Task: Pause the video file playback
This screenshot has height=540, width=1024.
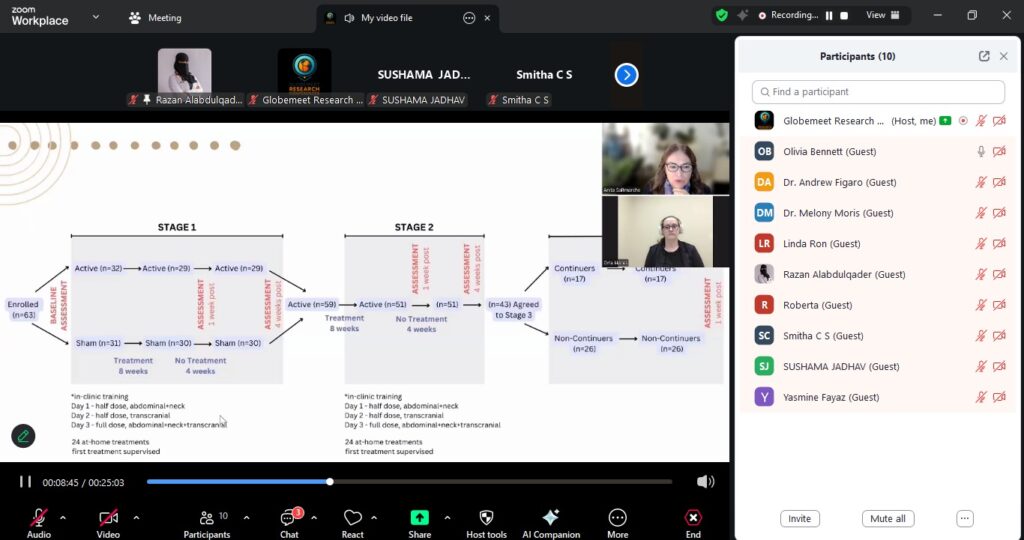Action: tap(25, 482)
